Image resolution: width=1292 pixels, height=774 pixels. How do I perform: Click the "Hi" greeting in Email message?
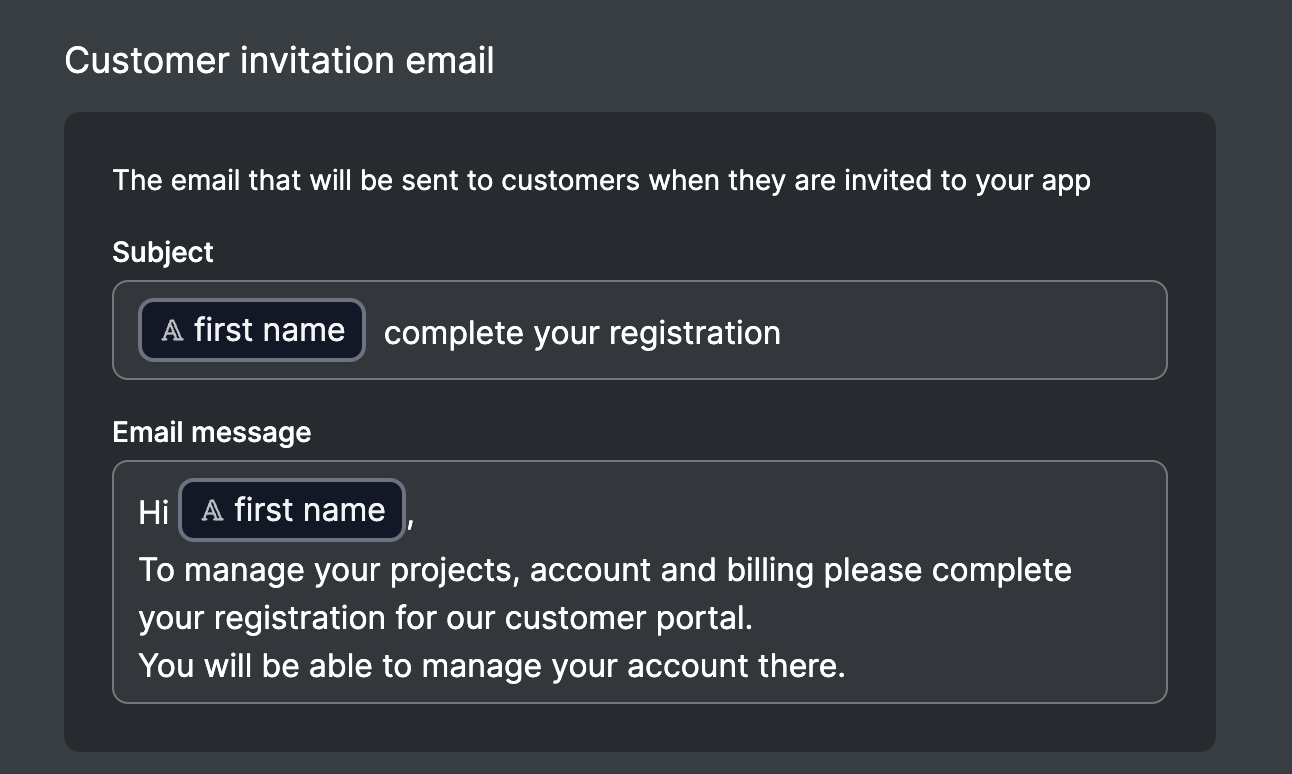pyautogui.click(x=154, y=513)
